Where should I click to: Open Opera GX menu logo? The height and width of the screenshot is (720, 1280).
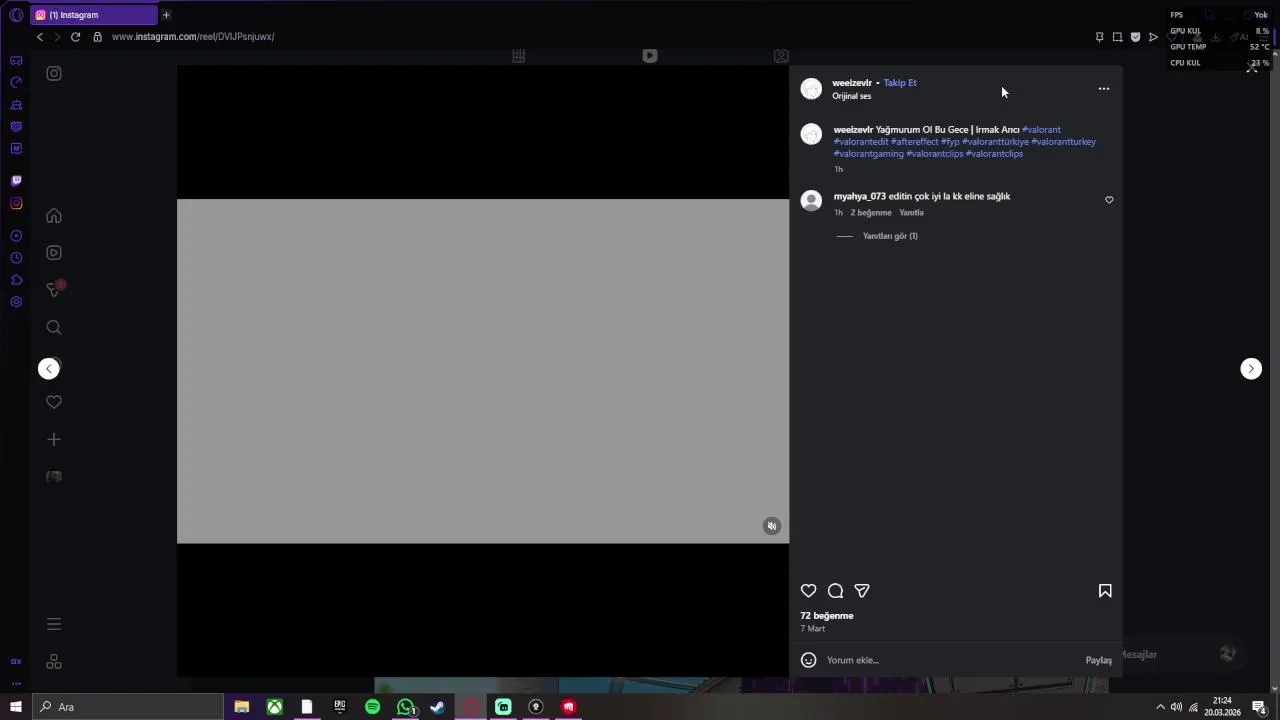click(x=16, y=15)
